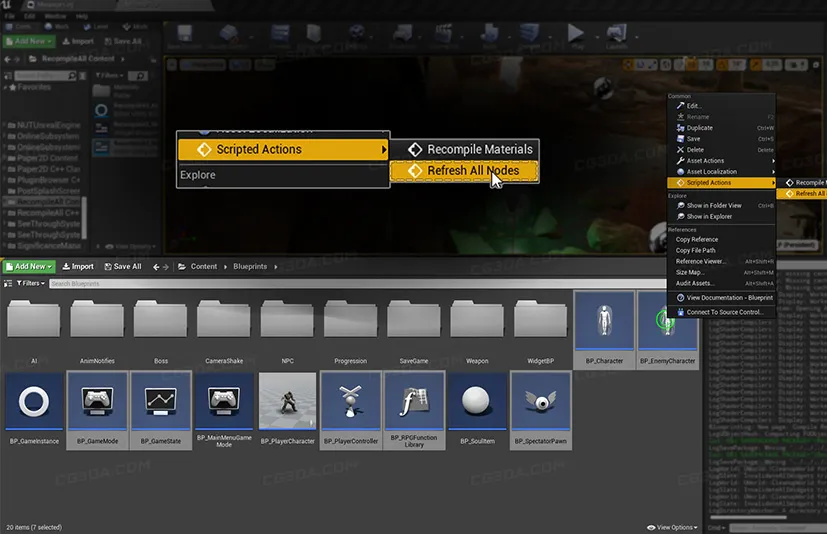Click the '20 items (7 selected)' status text

(x=34, y=527)
